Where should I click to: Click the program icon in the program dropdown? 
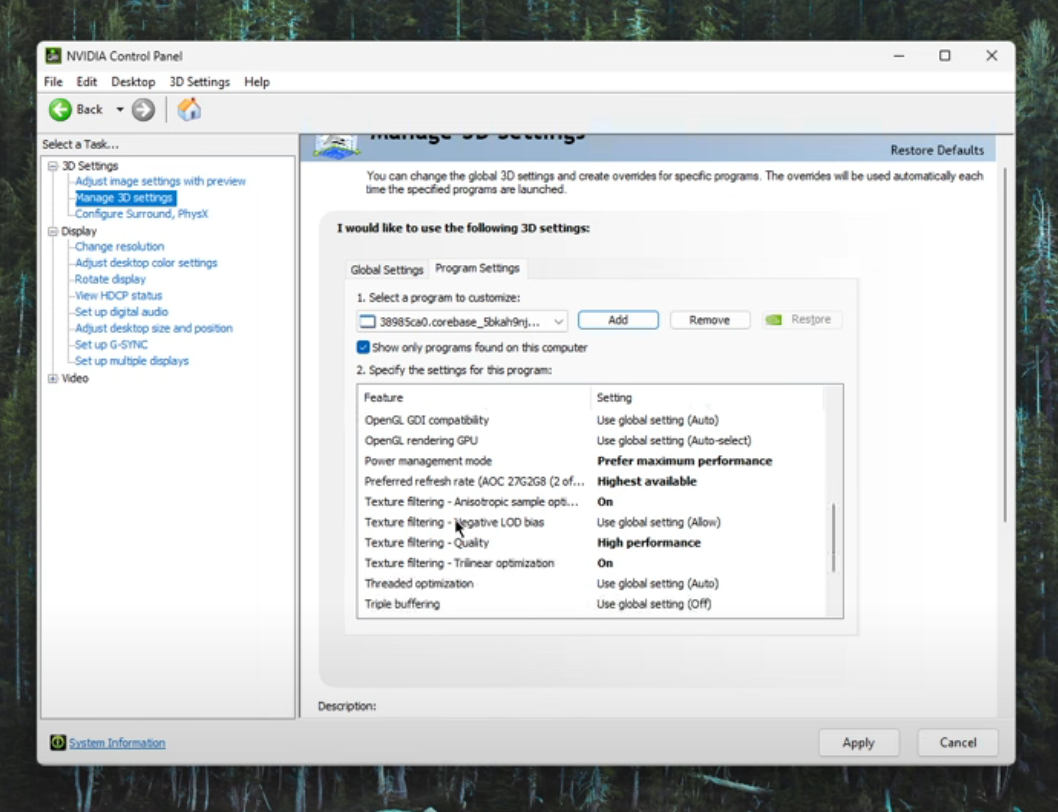tap(367, 321)
